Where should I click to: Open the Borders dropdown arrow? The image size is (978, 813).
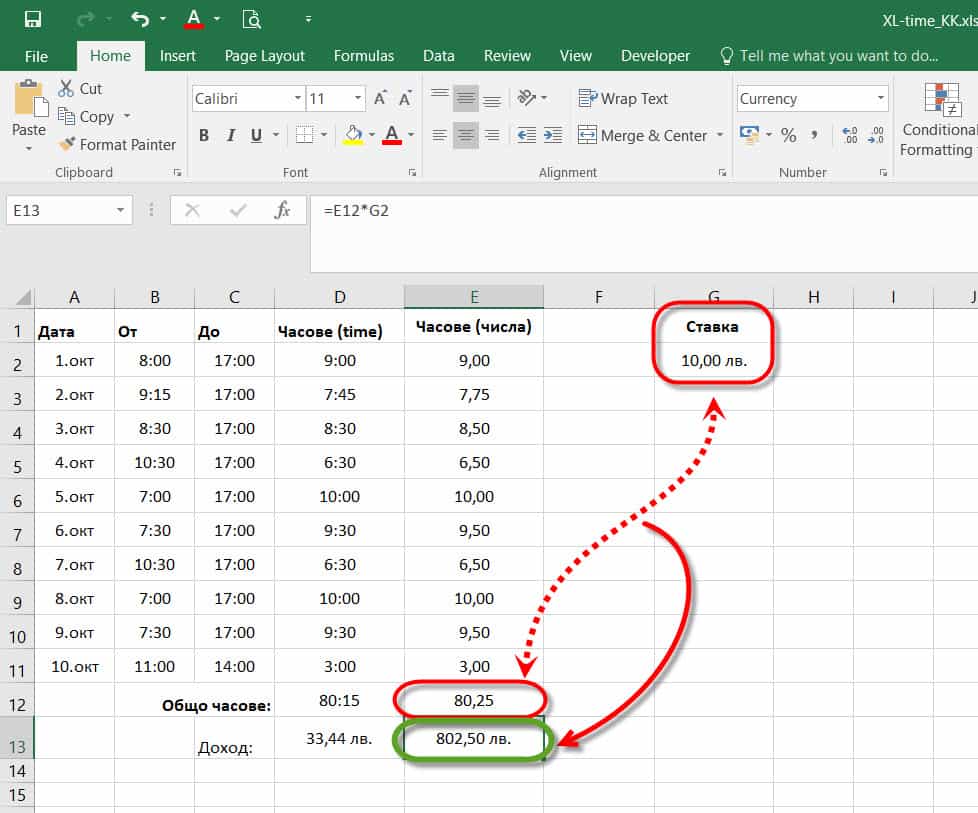pos(324,135)
